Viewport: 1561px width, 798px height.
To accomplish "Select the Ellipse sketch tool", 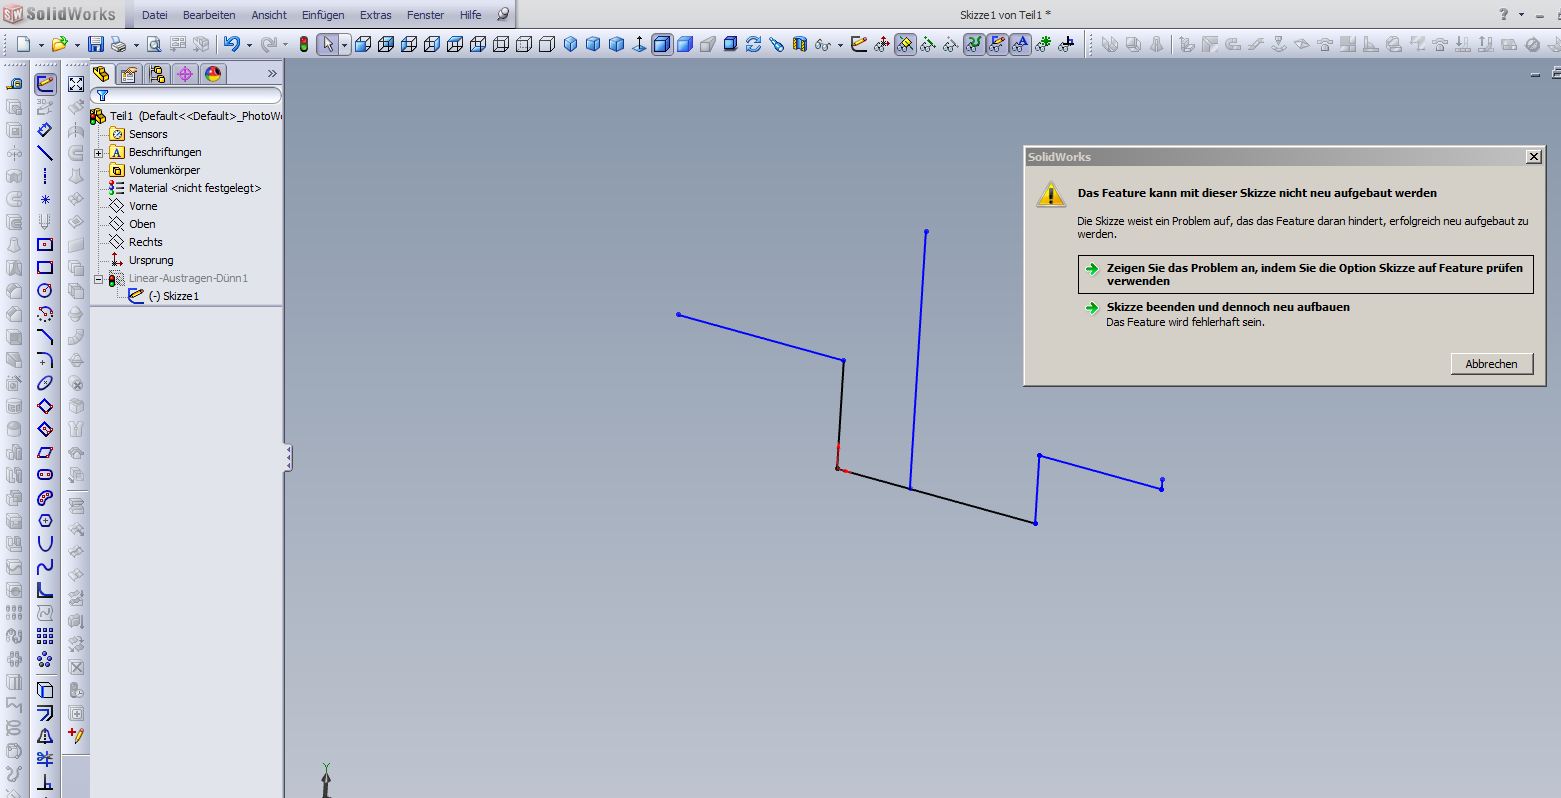I will 45,383.
